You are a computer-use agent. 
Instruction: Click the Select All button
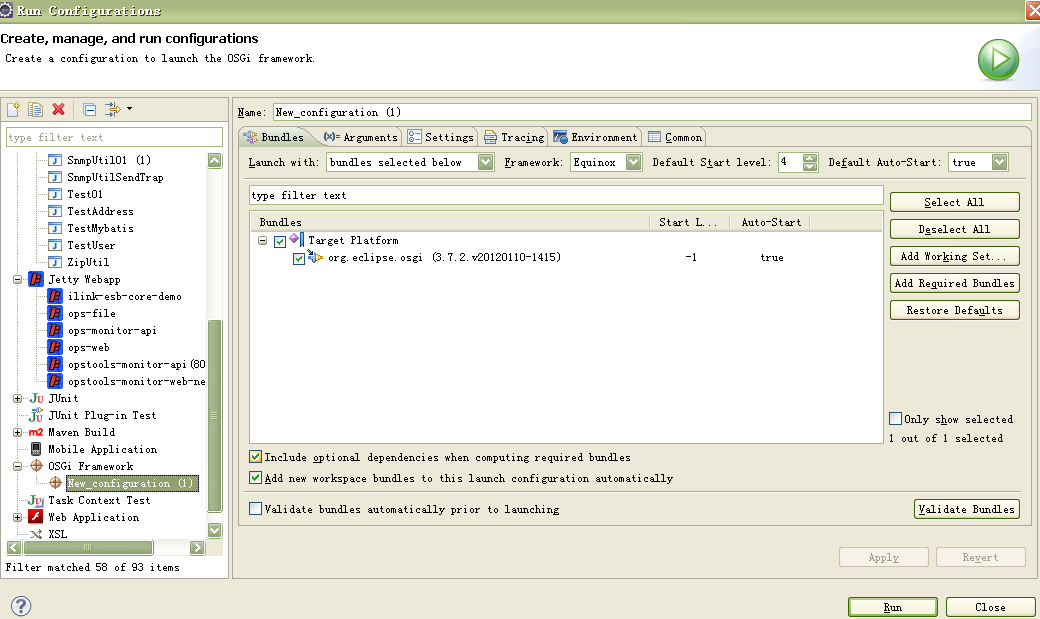(954, 202)
